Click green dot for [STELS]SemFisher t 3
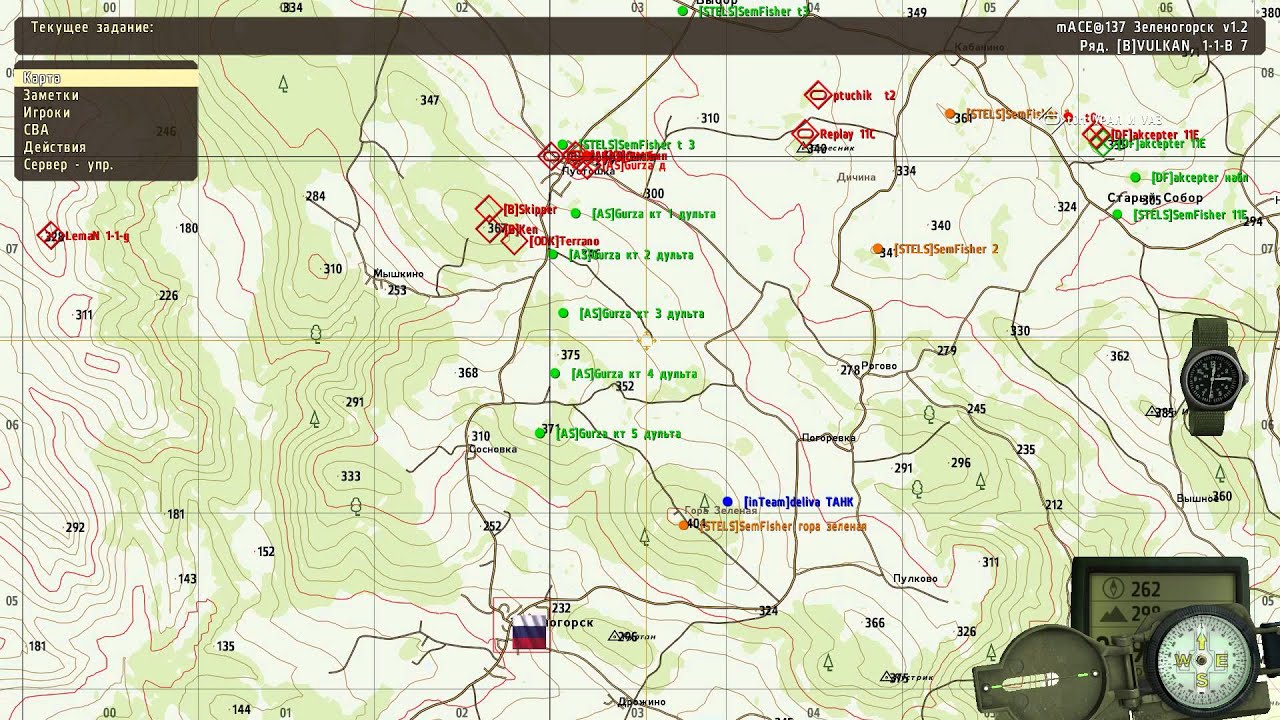This screenshot has width=1280, height=720. [x=563, y=145]
